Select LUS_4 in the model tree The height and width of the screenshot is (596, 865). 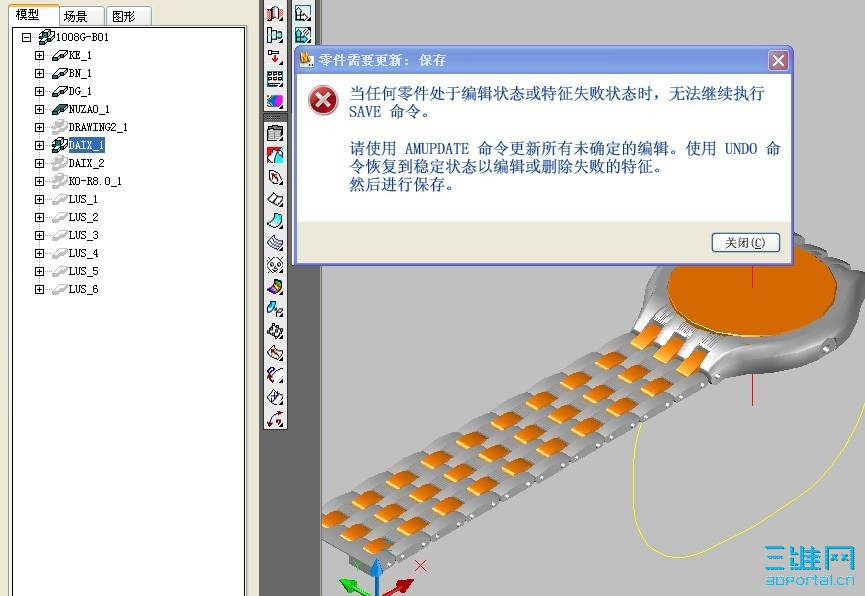(x=83, y=253)
